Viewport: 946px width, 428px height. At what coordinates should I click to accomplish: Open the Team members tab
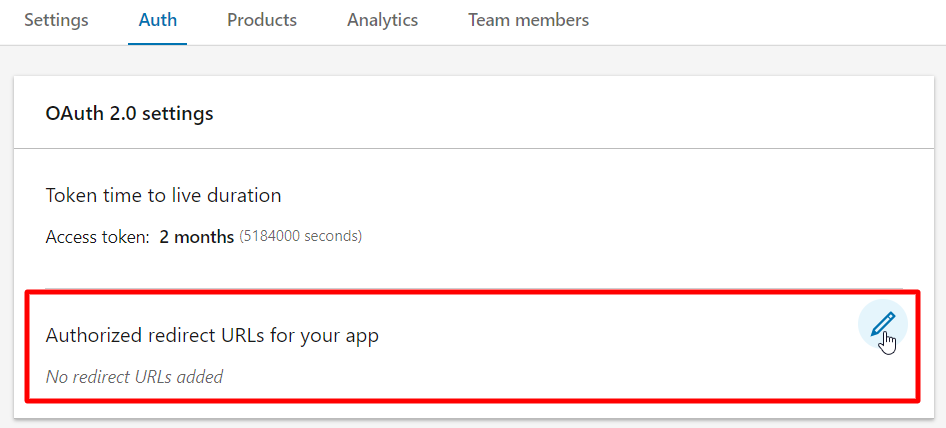coord(529,20)
